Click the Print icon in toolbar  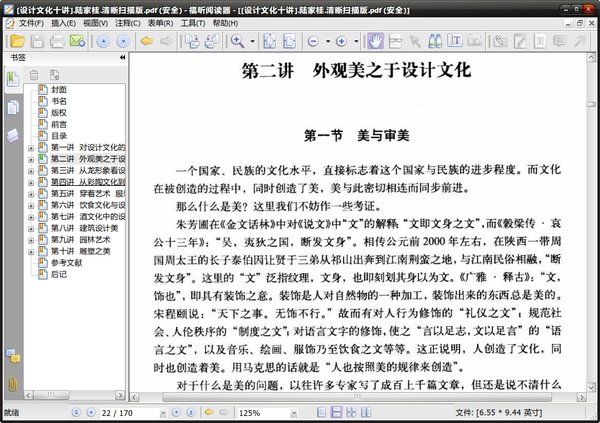coord(57,41)
